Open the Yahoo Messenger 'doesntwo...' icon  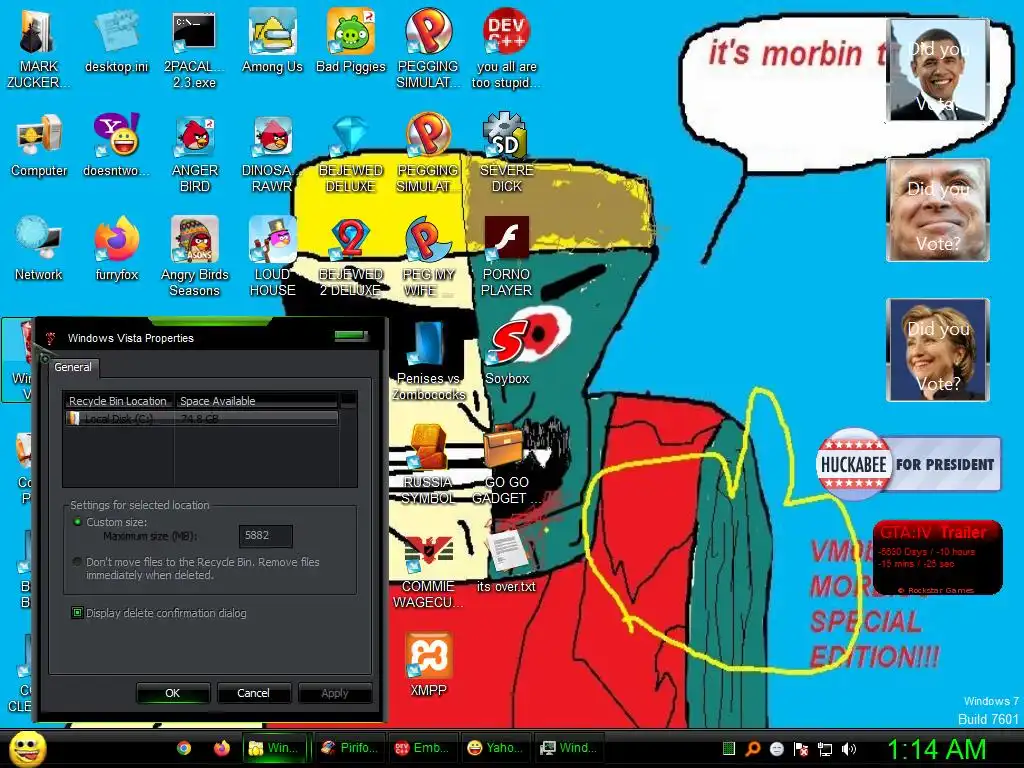tap(116, 145)
